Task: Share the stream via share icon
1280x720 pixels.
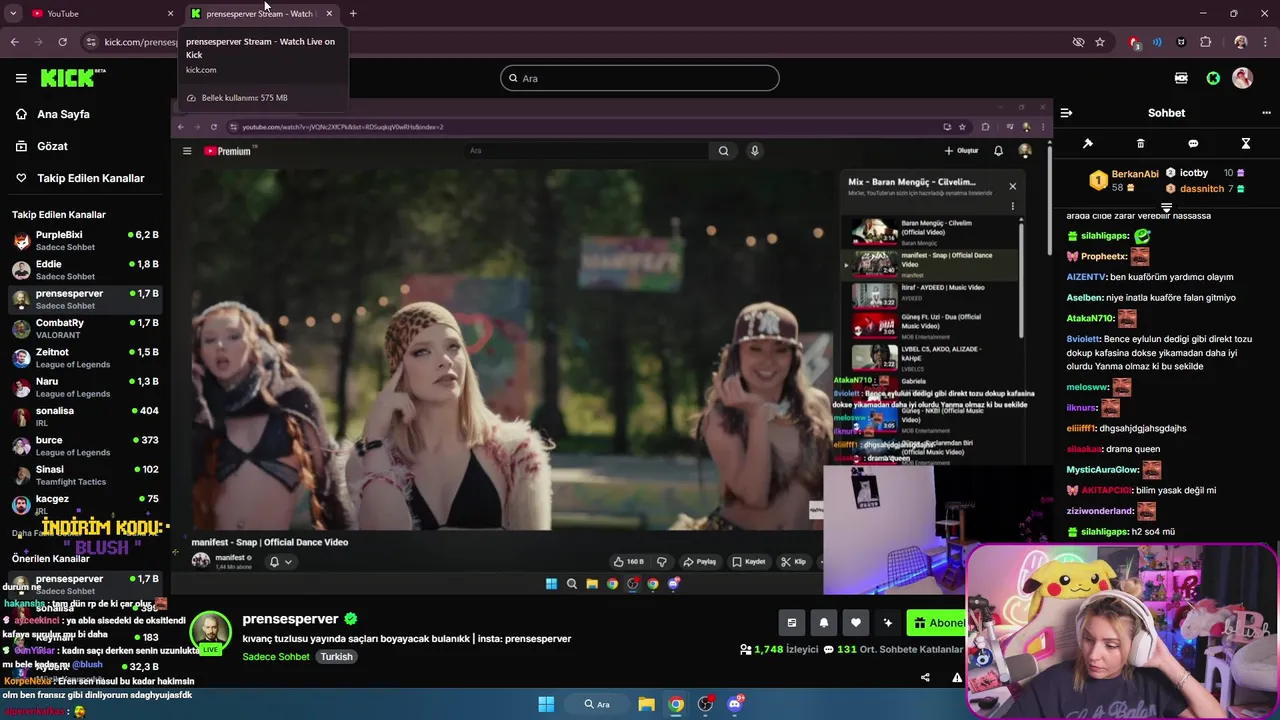Action: coord(924,677)
